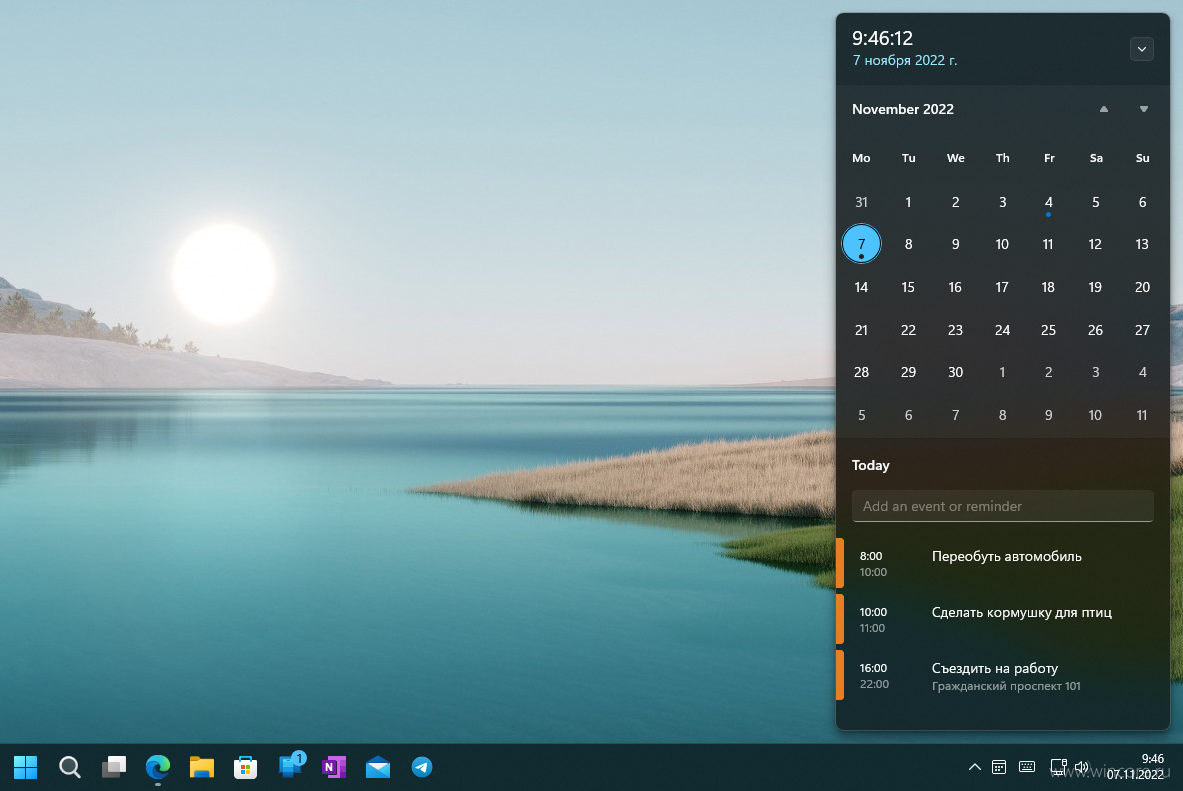The image size is (1183, 791).
Task: Open network status tray icon
Action: click(1058, 767)
